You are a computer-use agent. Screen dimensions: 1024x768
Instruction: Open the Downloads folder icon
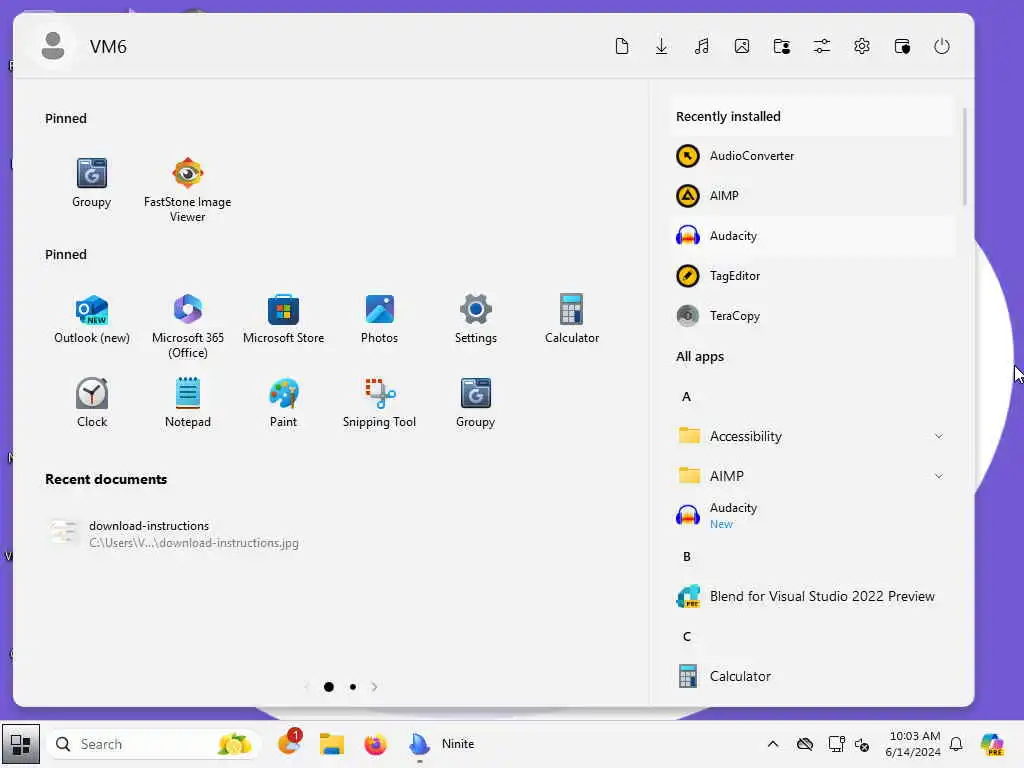pyautogui.click(x=662, y=46)
